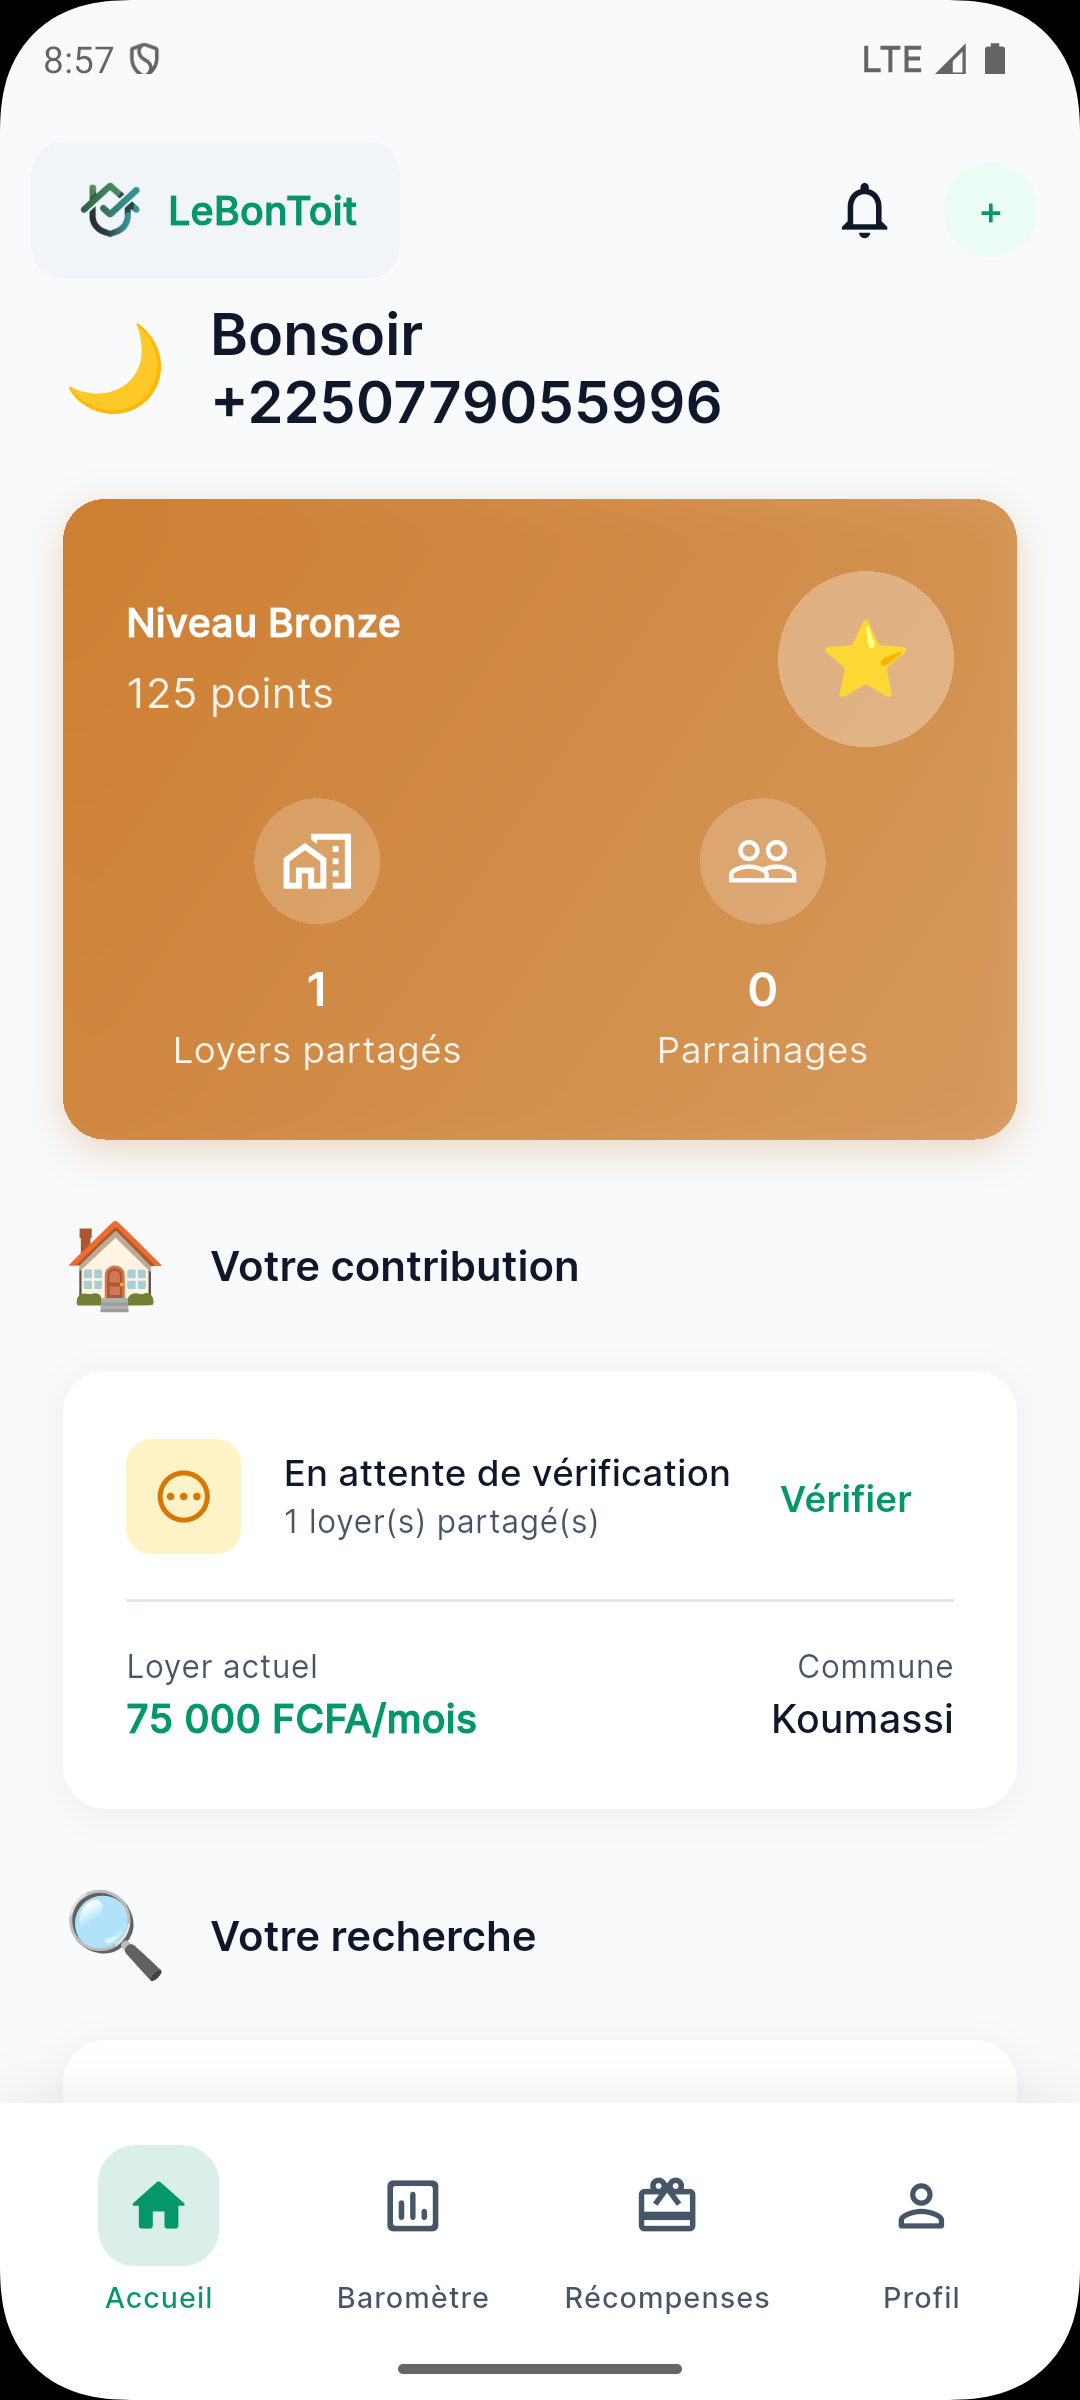1080x2400 pixels.
Task: Tap the green plus add button
Action: click(x=990, y=211)
